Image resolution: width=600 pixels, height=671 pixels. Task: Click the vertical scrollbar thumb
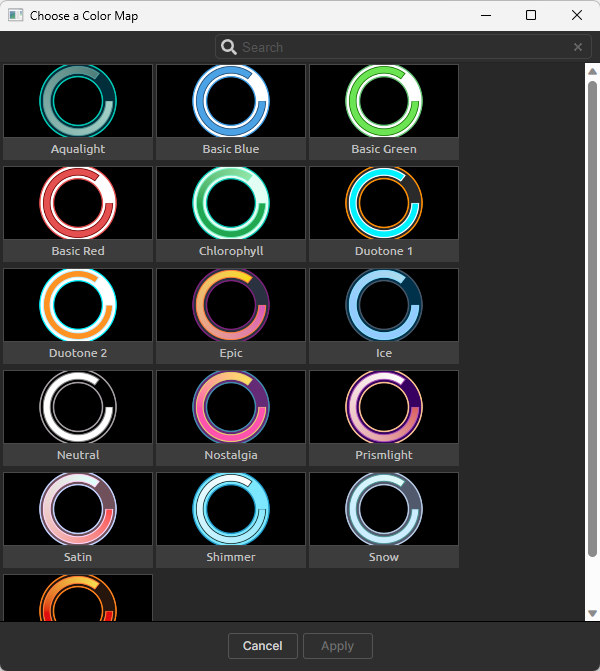click(592, 319)
